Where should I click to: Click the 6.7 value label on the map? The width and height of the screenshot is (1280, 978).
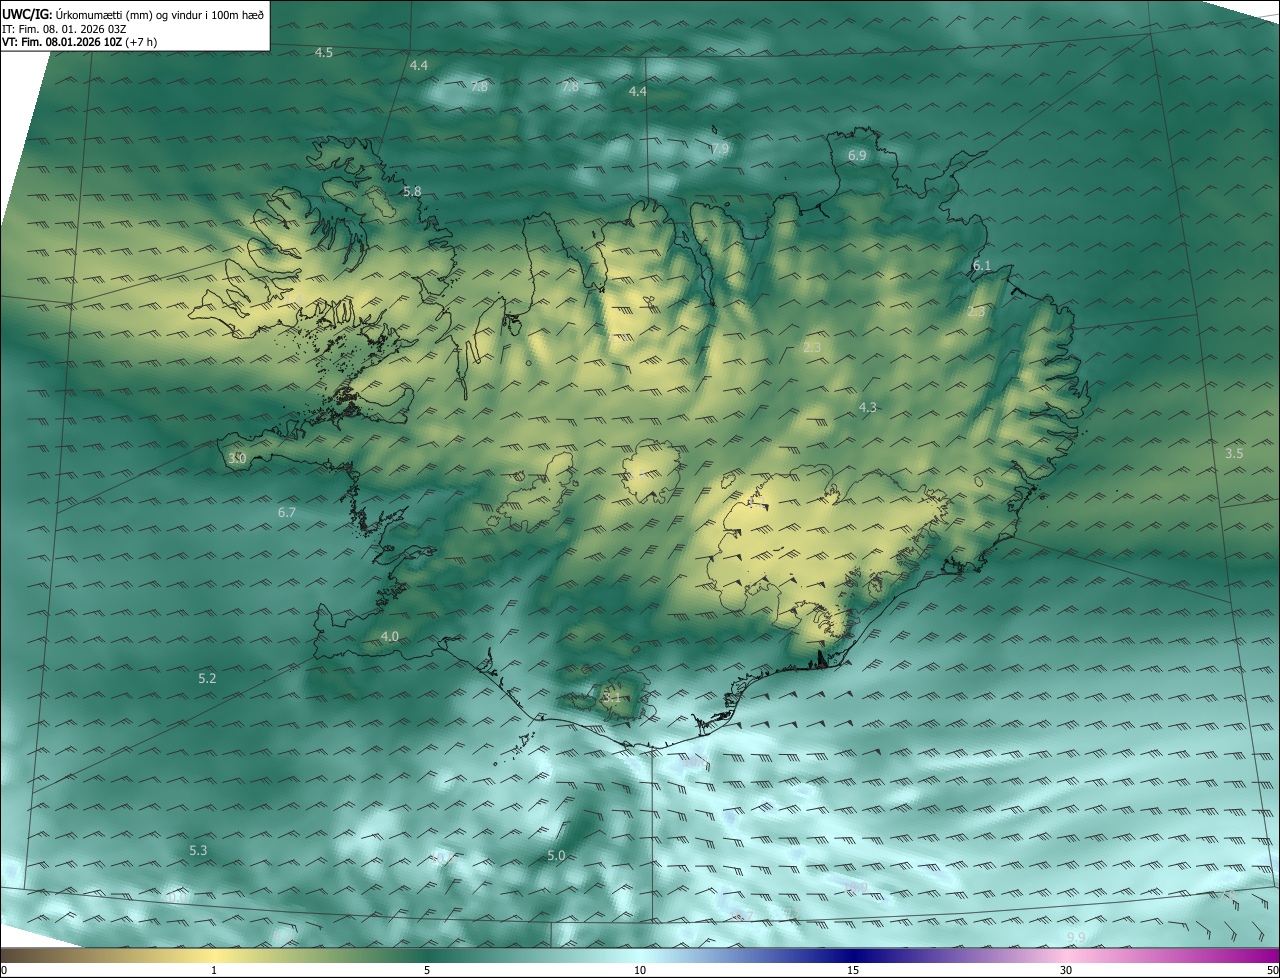pos(287,512)
